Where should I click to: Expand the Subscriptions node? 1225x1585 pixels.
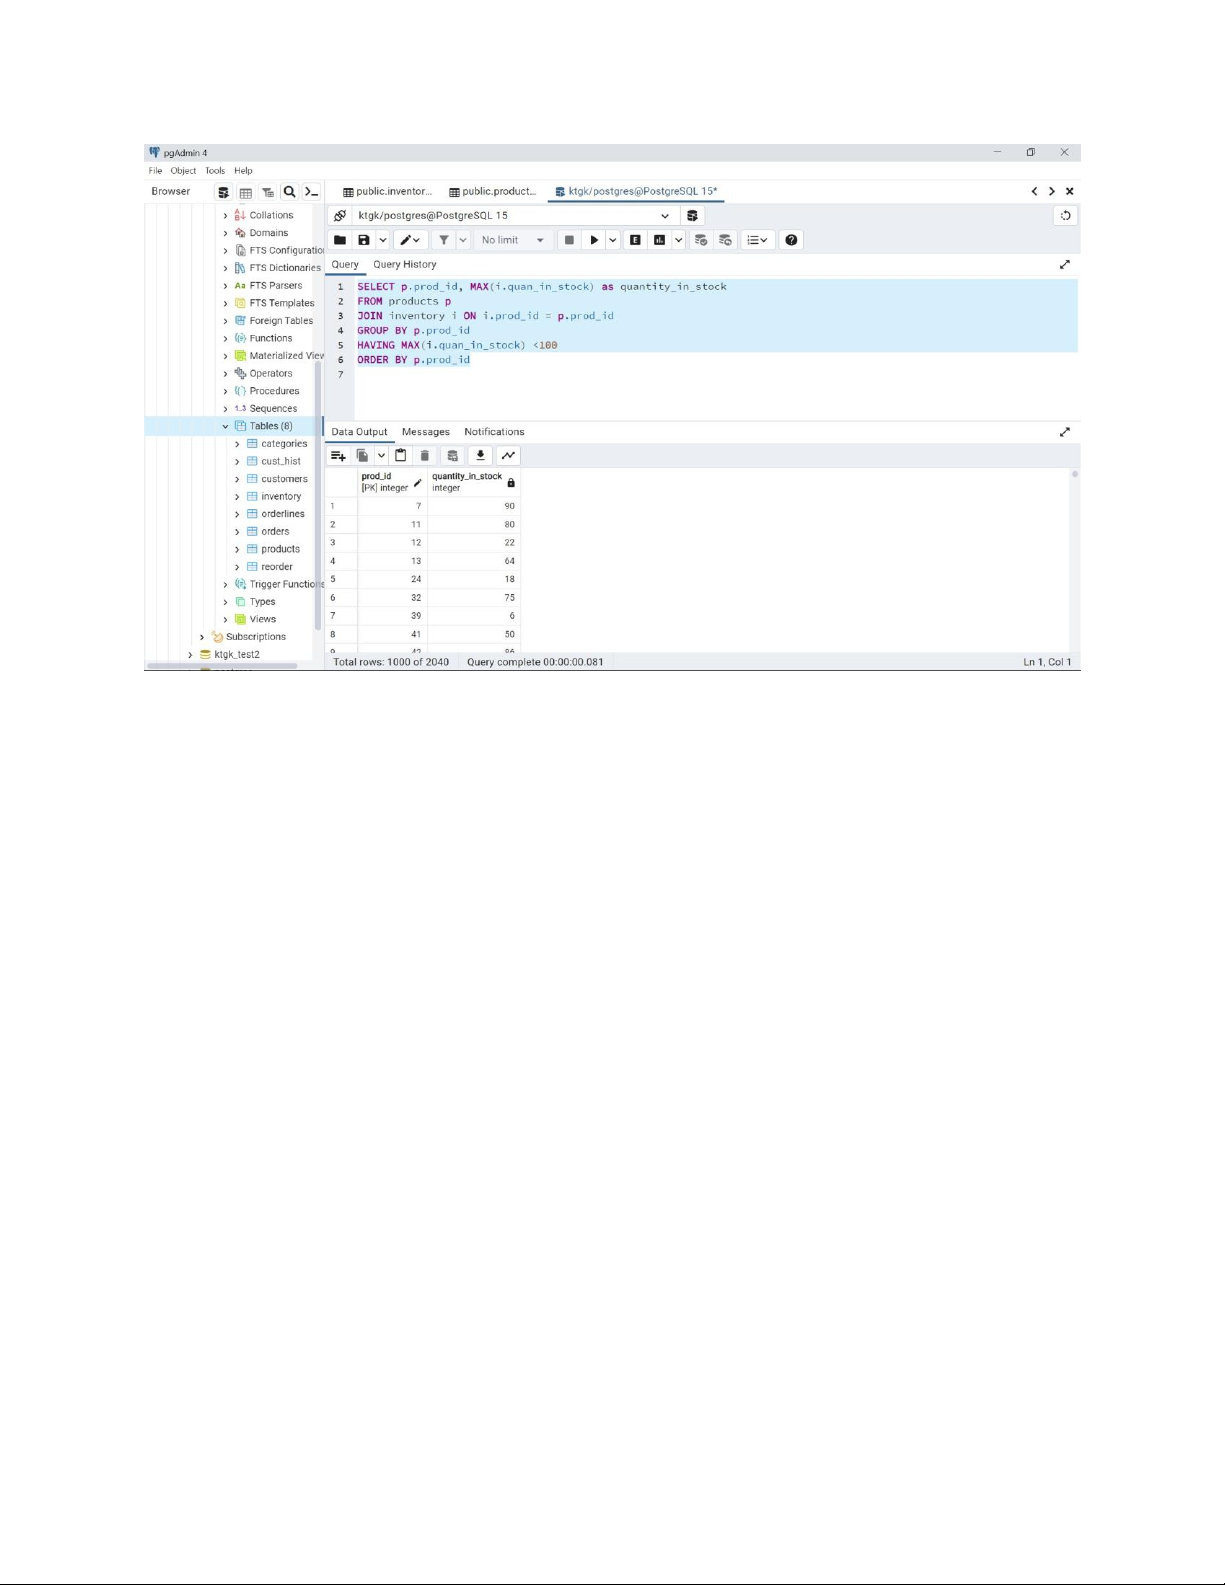202,637
